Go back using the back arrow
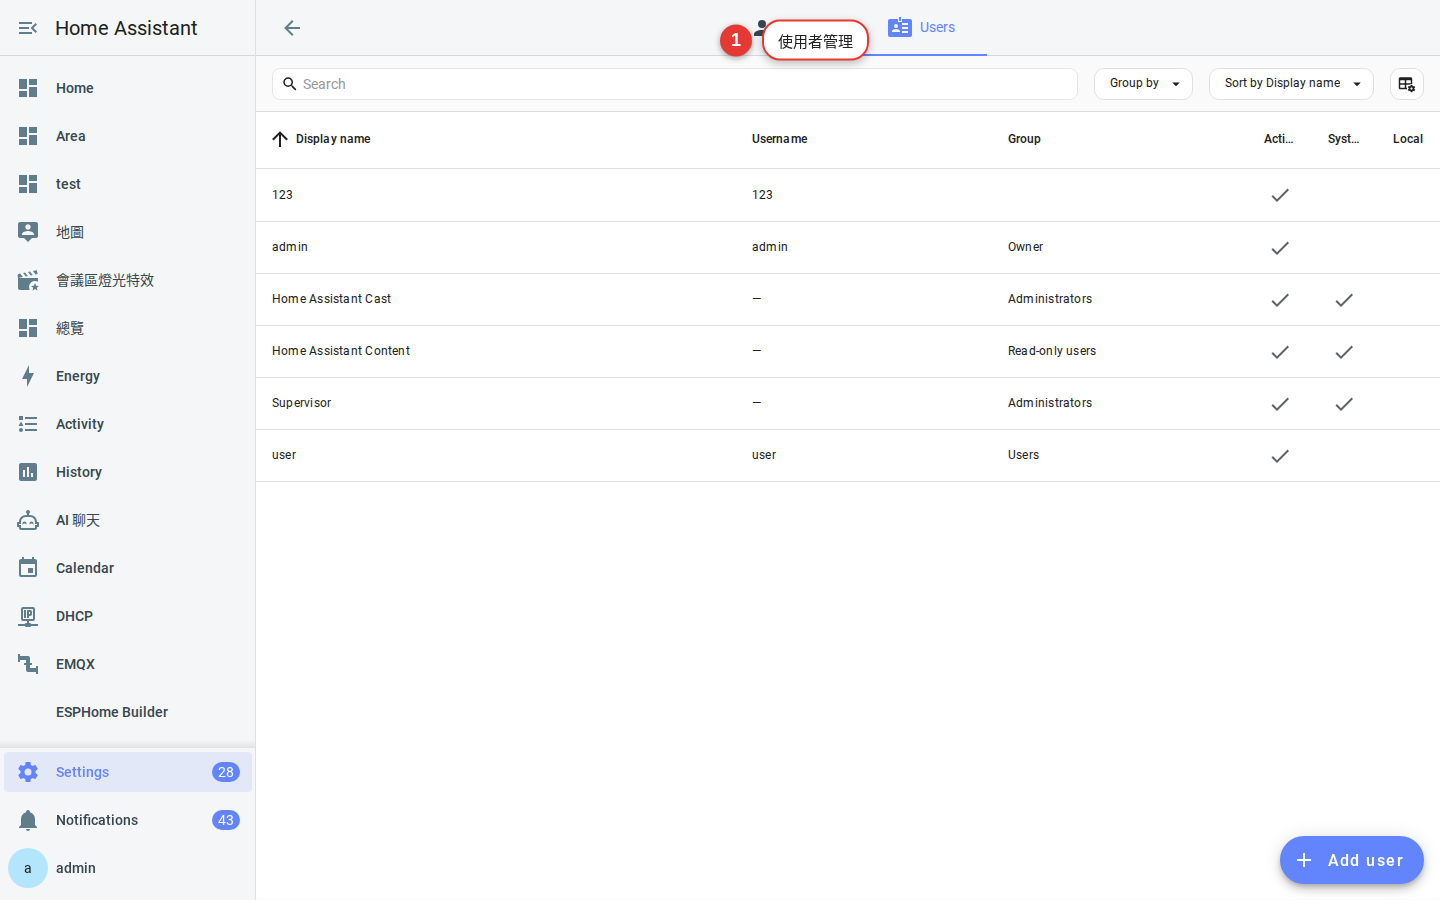Viewport: 1440px width, 900px height. coord(292,28)
